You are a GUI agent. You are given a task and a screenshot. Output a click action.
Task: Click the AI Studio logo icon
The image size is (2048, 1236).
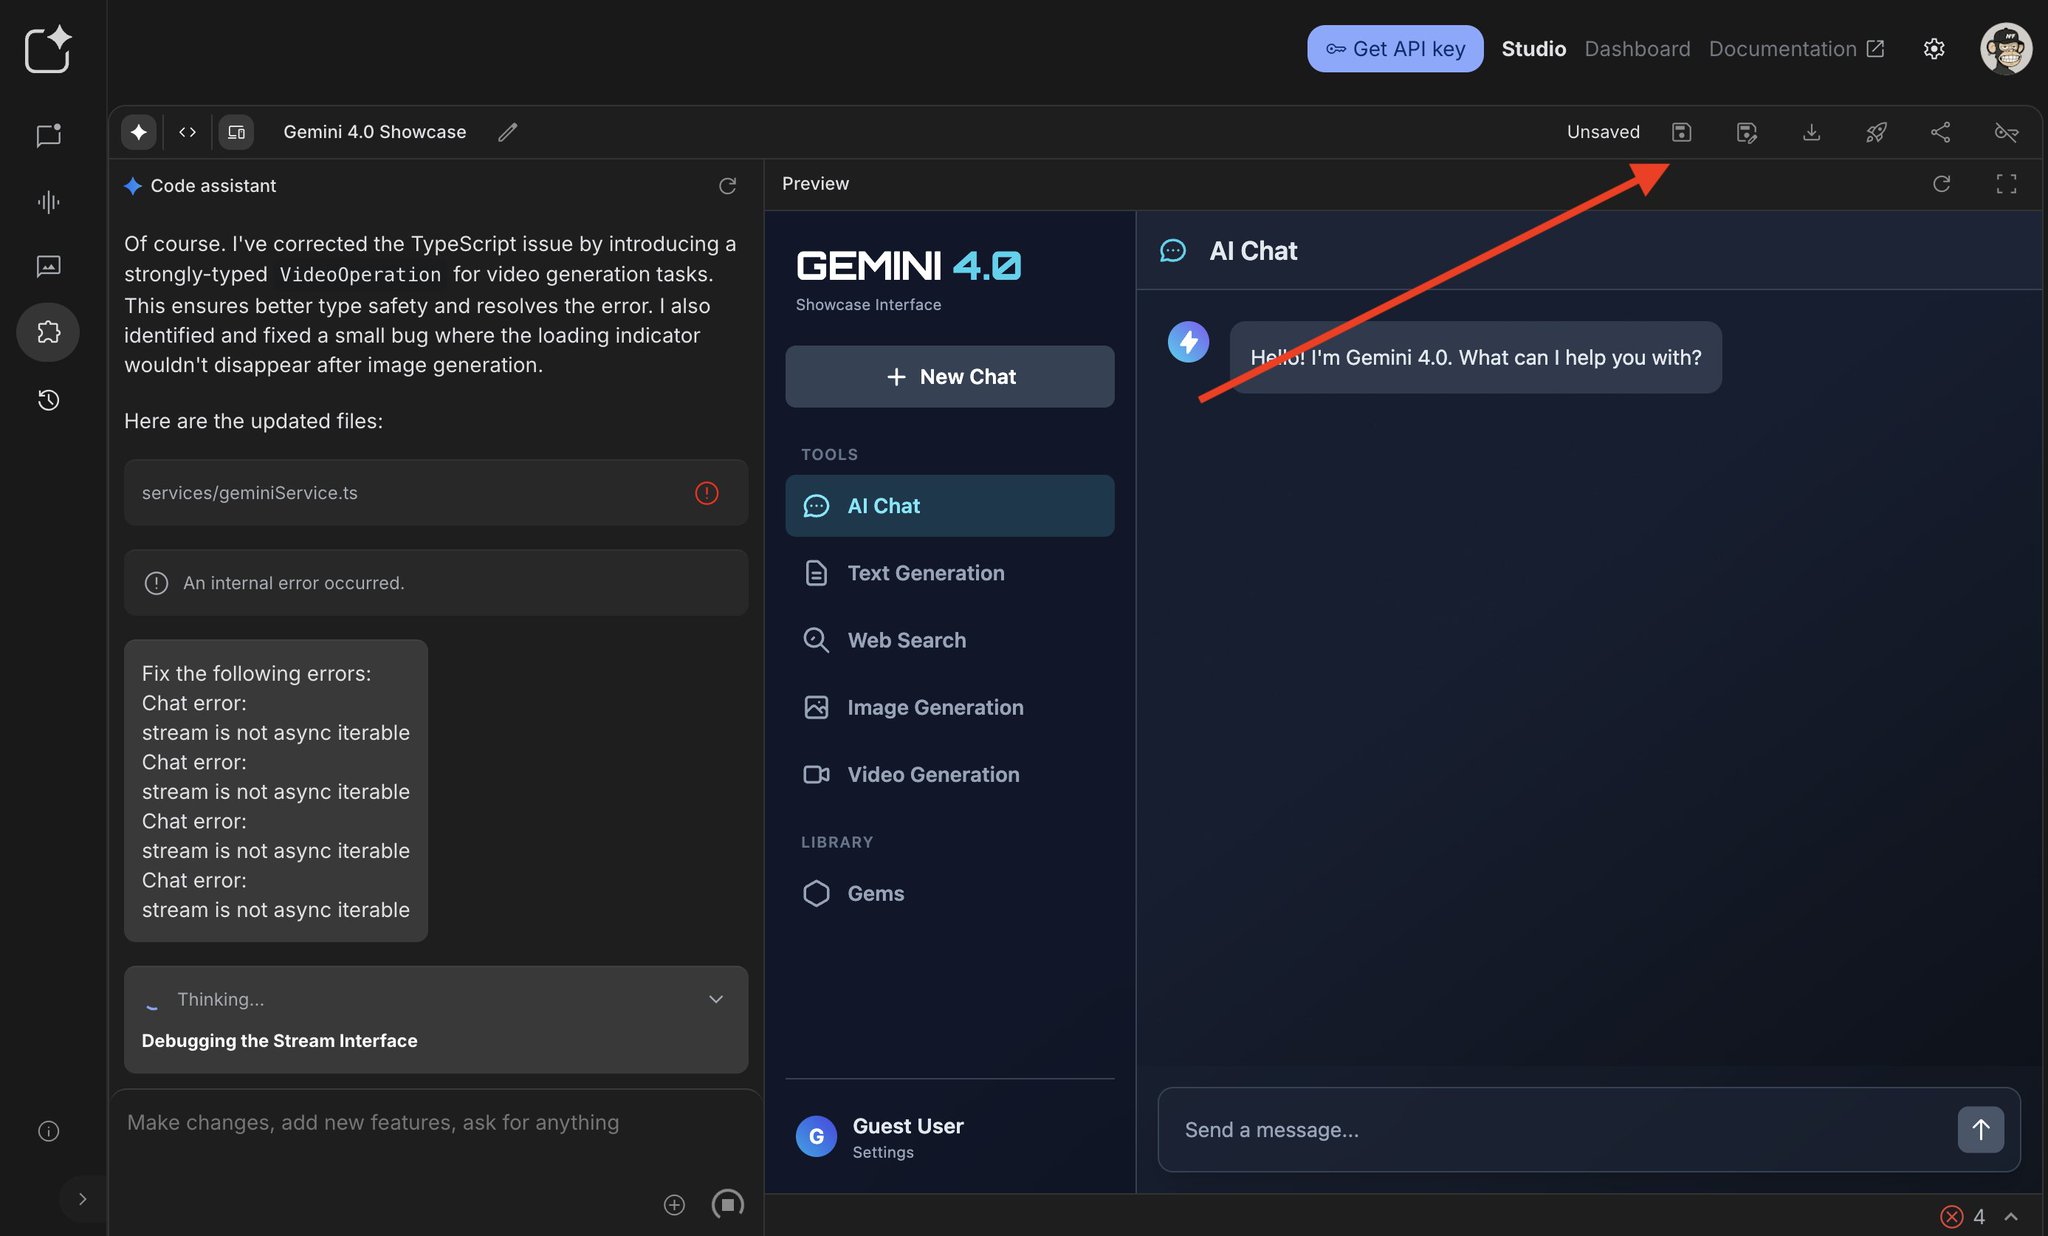(48, 49)
